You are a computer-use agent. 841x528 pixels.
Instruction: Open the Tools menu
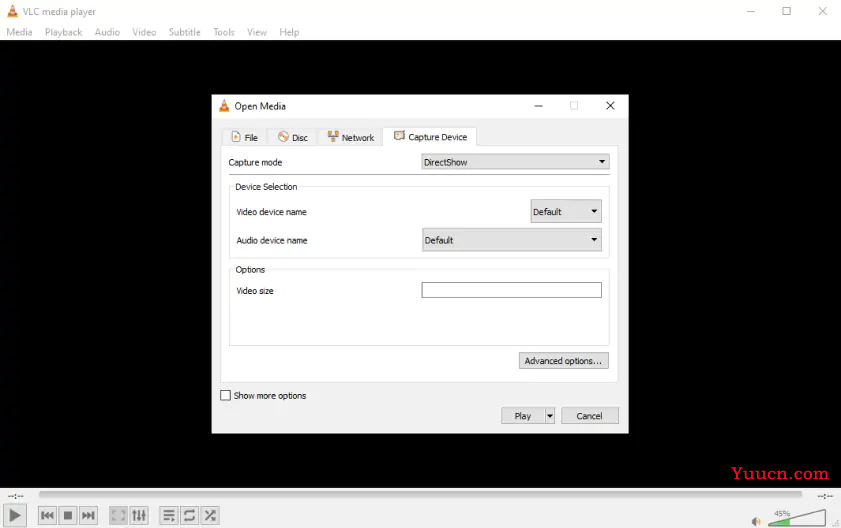click(224, 32)
